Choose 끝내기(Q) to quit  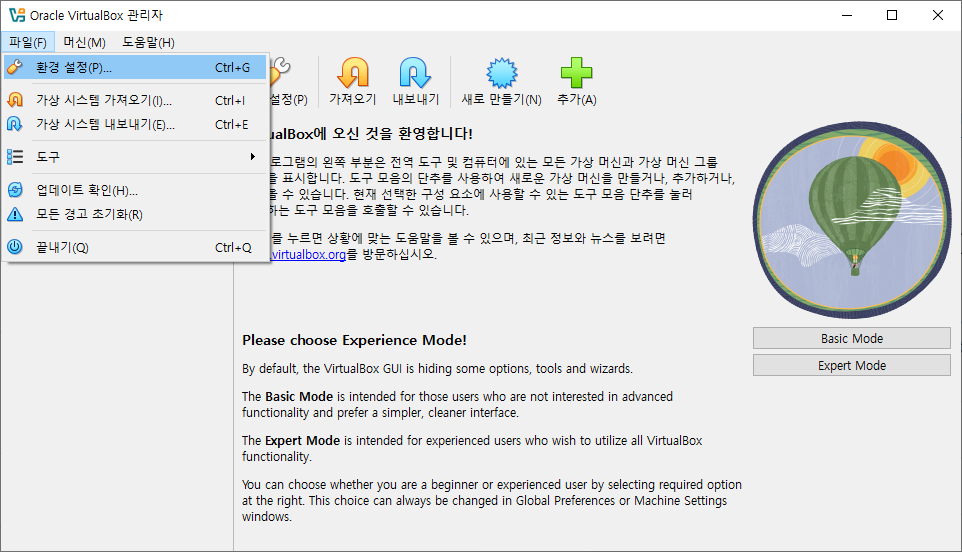point(135,247)
